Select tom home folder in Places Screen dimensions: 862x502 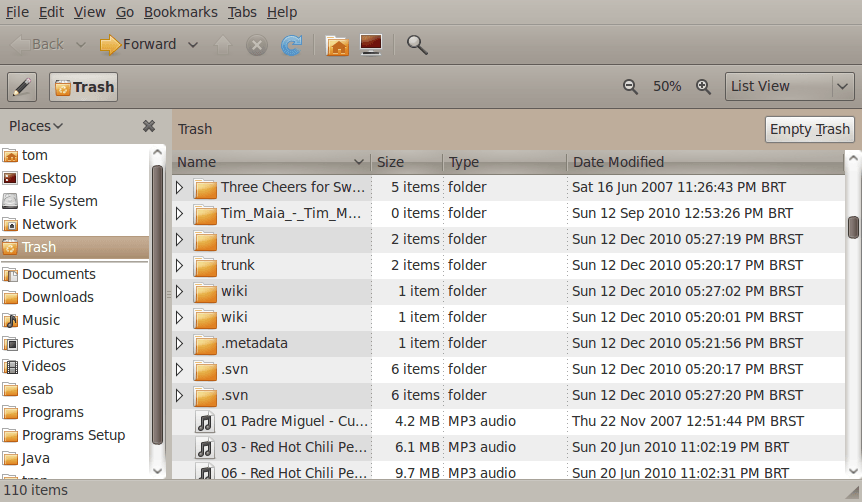tap(74, 155)
